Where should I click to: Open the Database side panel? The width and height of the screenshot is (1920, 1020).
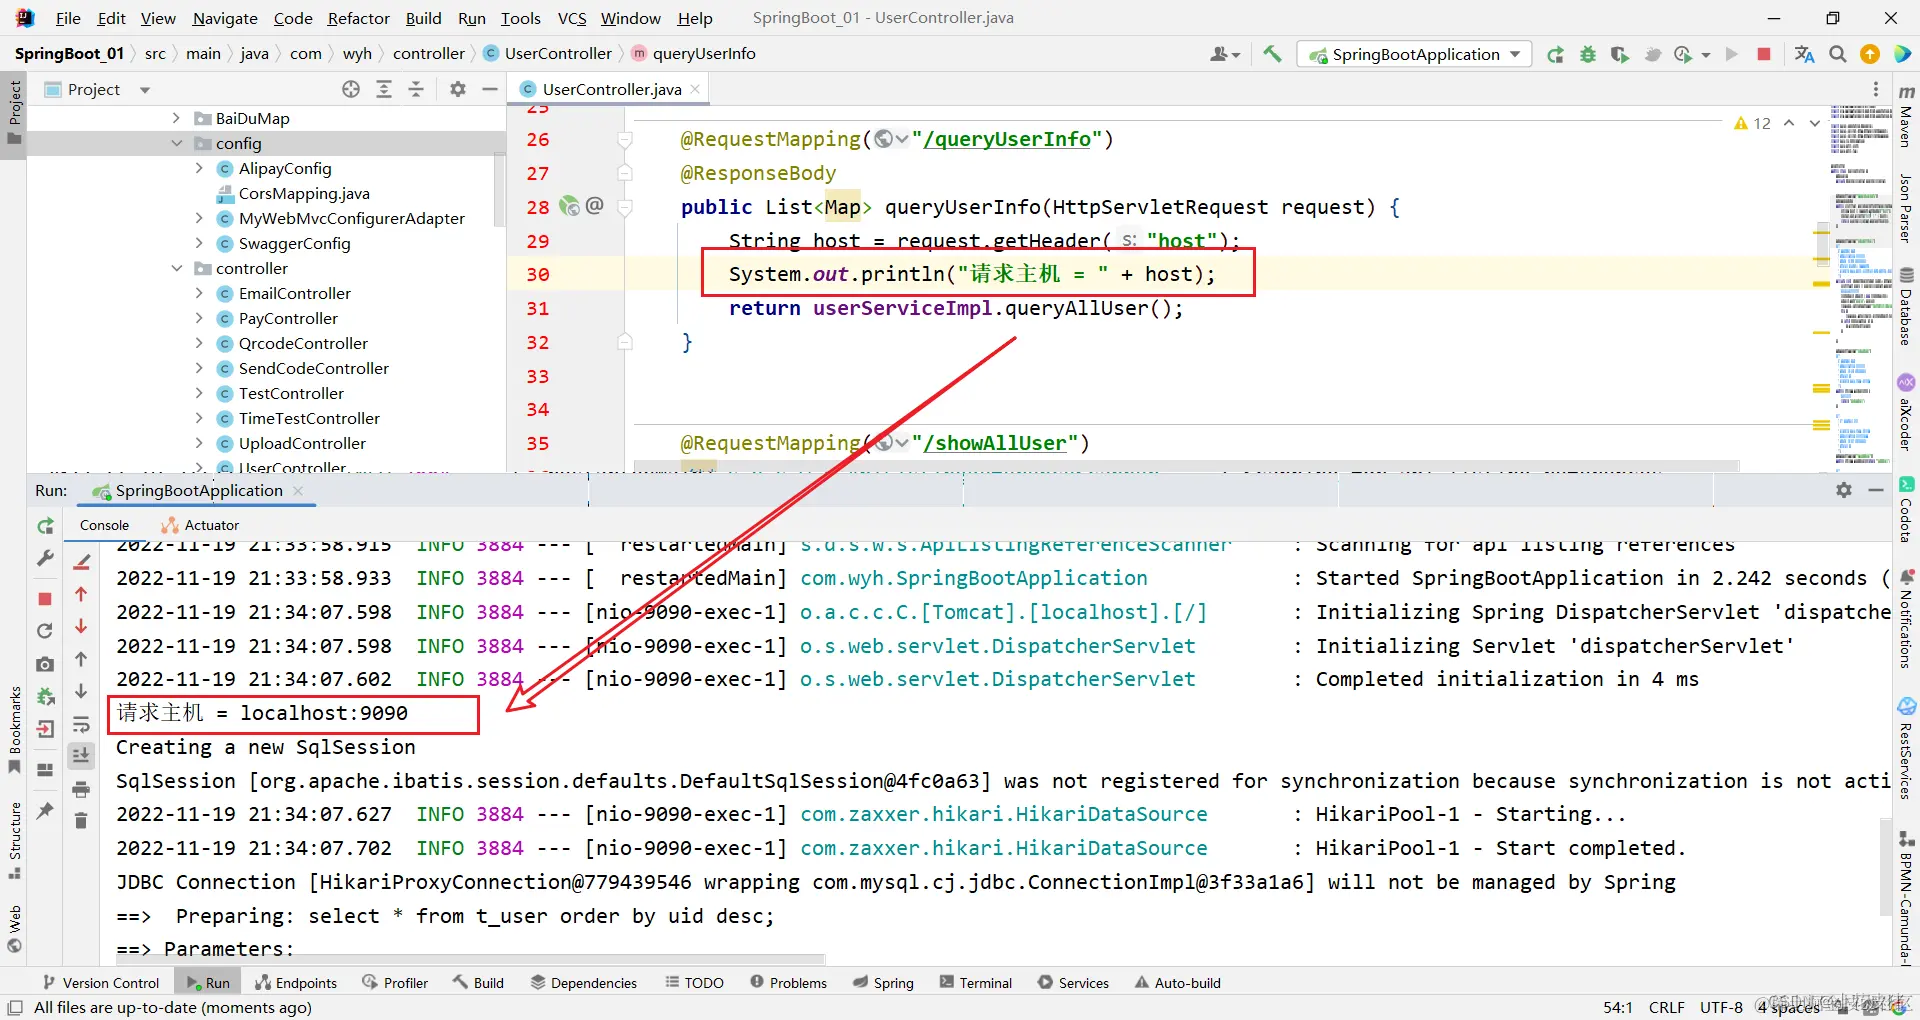tap(1906, 306)
